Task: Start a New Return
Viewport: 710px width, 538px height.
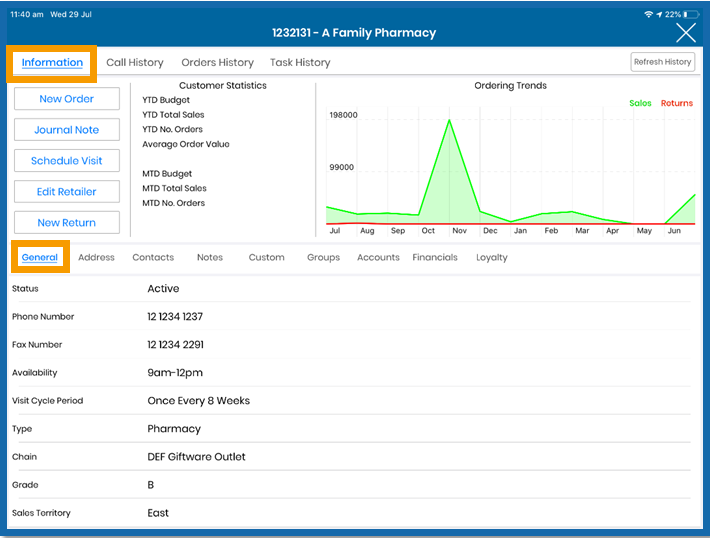Action: (x=67, y=222)
